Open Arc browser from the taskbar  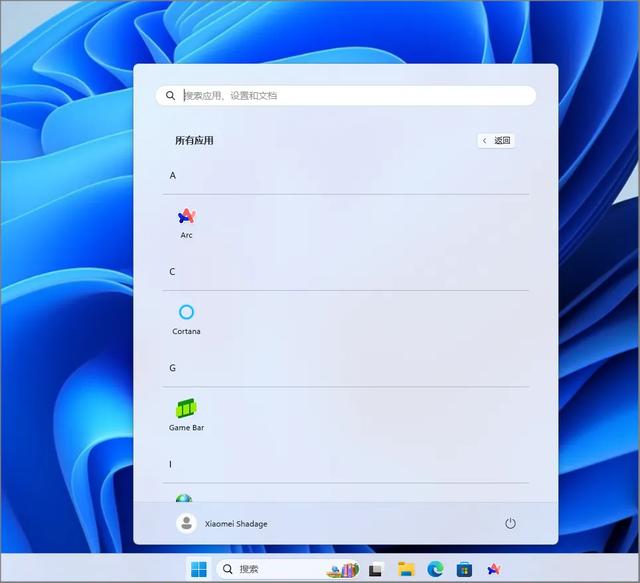tap(494, 569)
